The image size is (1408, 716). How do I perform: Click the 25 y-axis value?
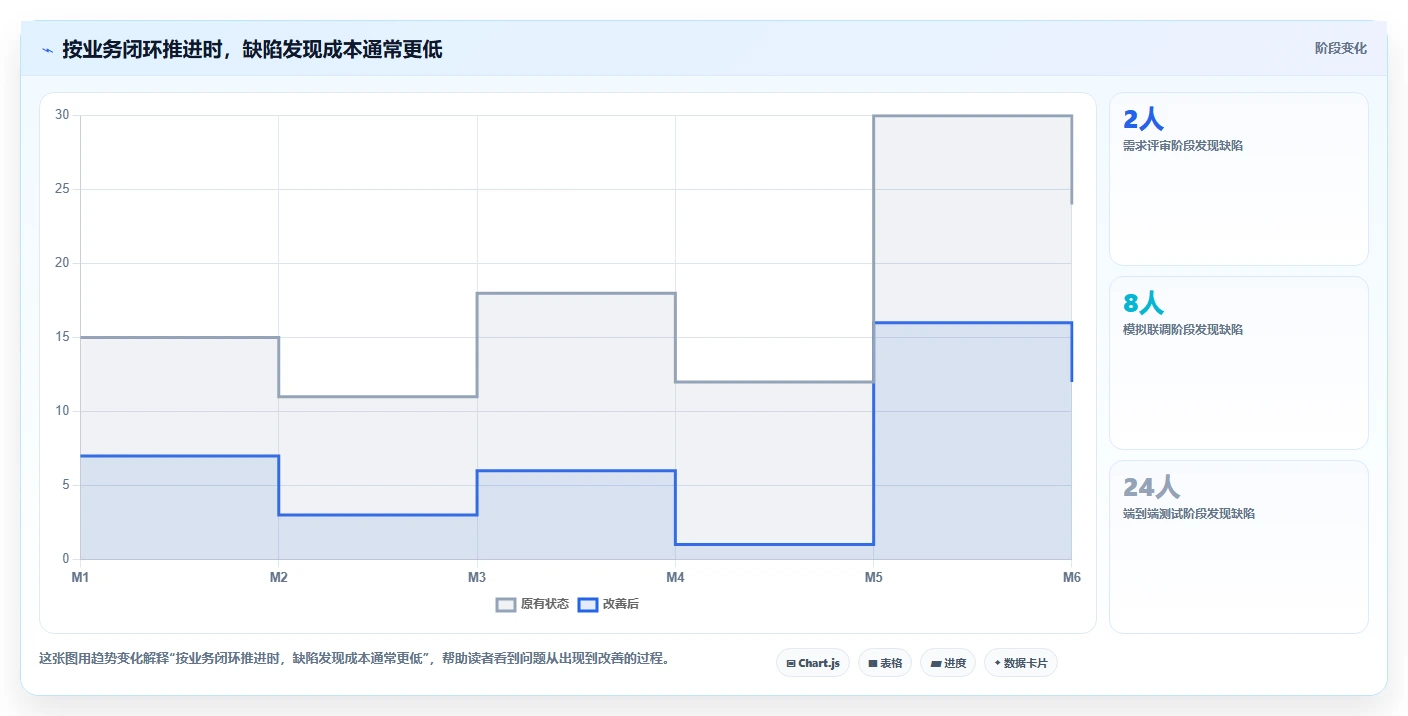(62, 189)
